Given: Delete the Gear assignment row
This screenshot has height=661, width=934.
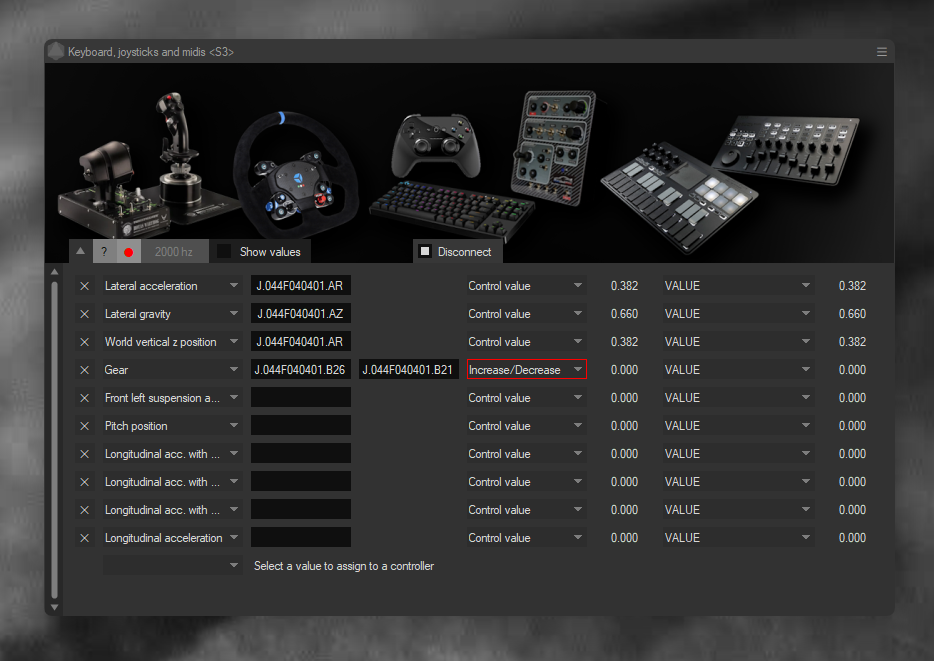Looking at the screenshot, I should [x=85, y=370].
